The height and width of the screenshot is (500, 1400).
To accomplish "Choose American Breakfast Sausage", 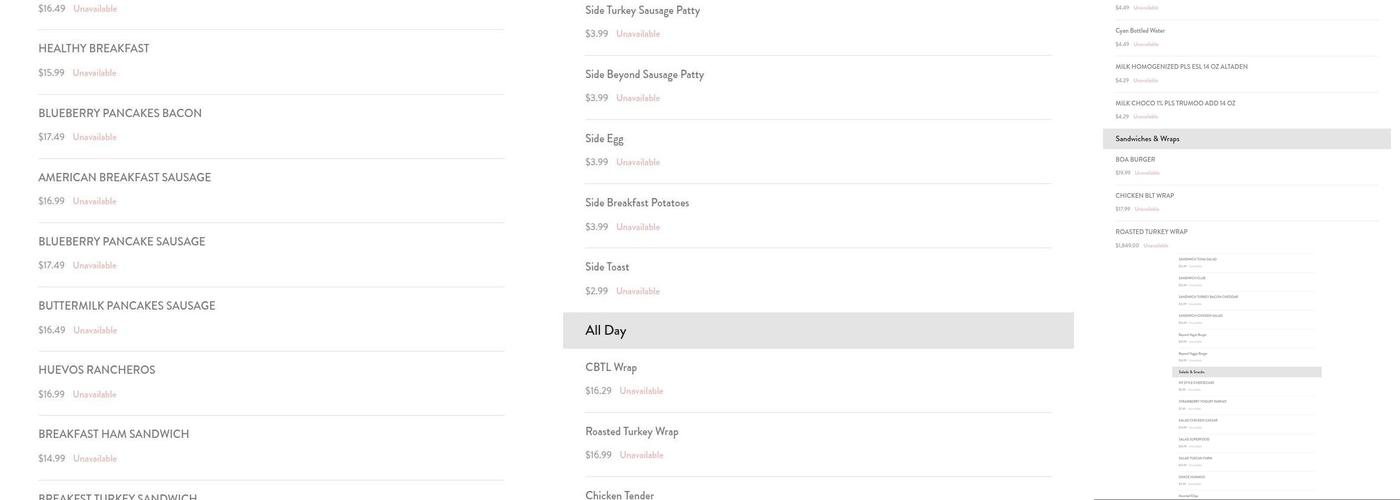I will coord(125,178).
